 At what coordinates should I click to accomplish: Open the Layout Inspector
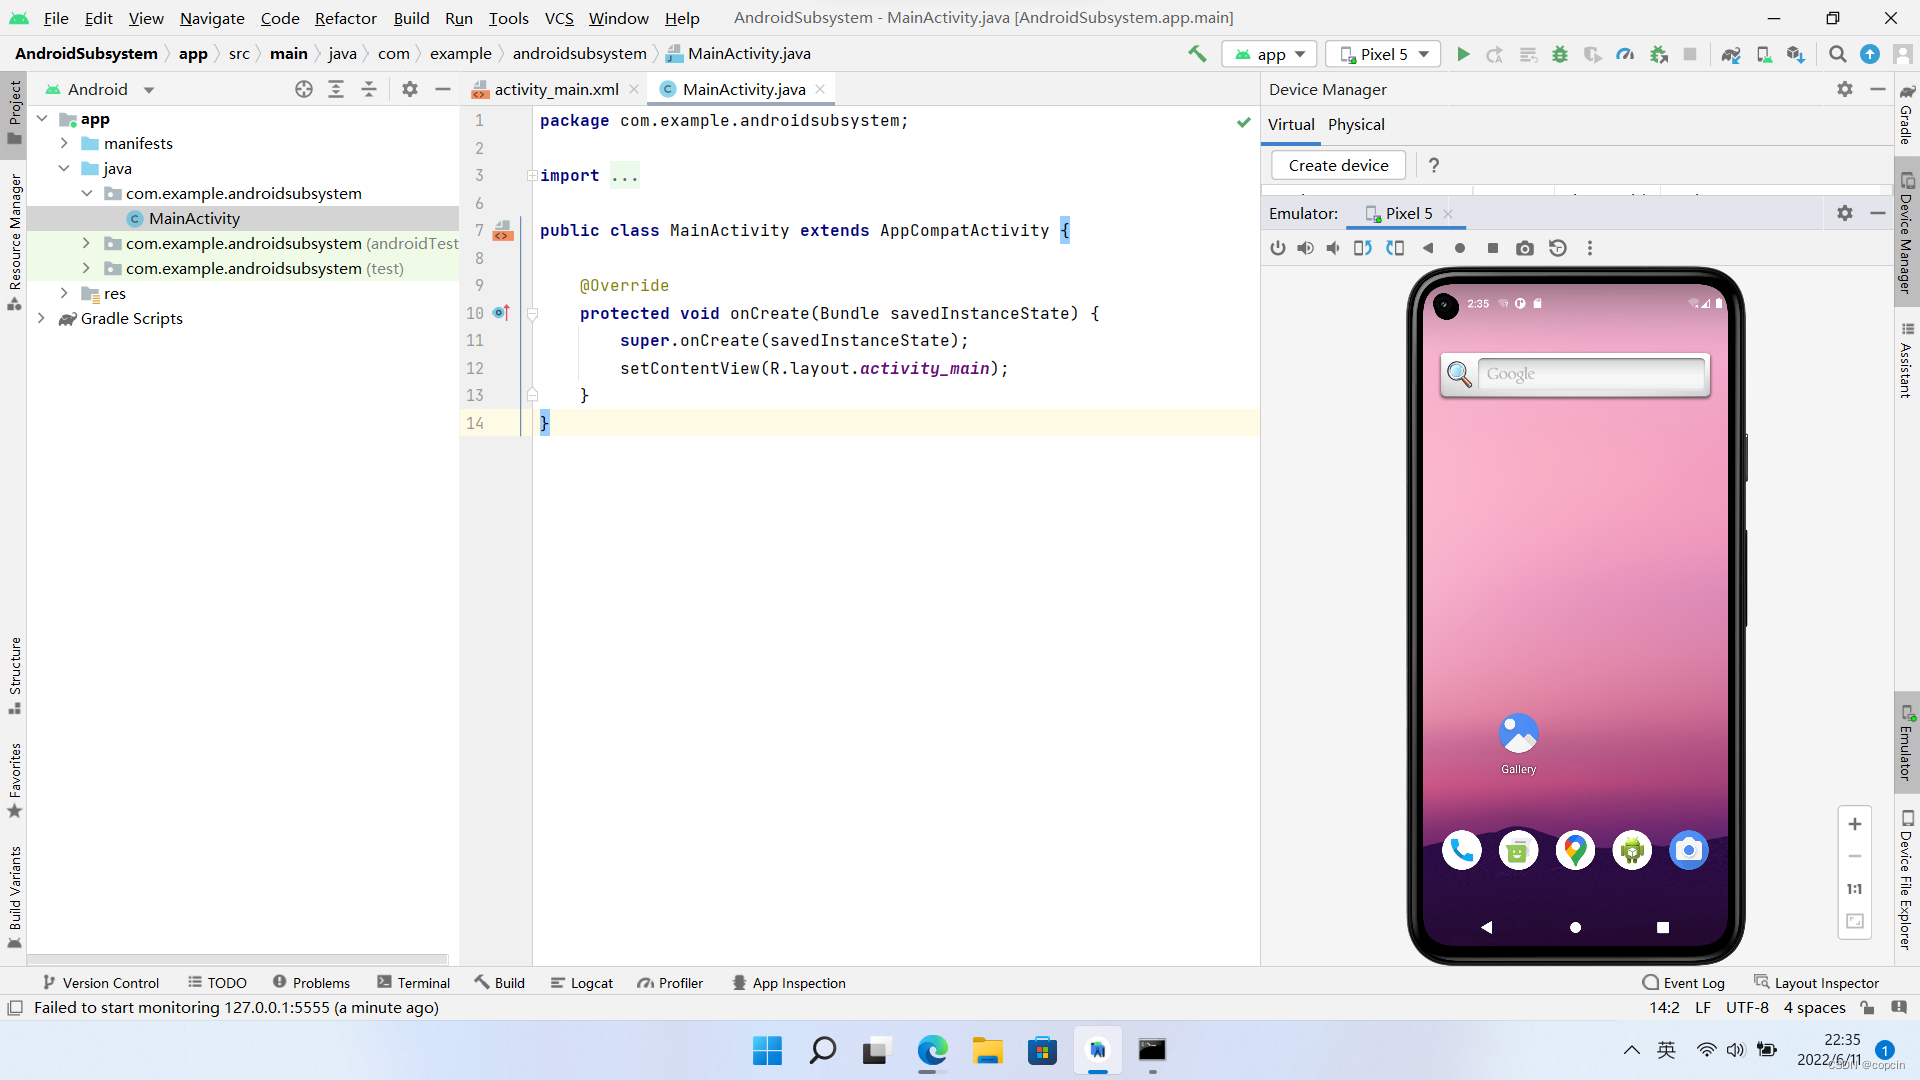point(1817,983)
